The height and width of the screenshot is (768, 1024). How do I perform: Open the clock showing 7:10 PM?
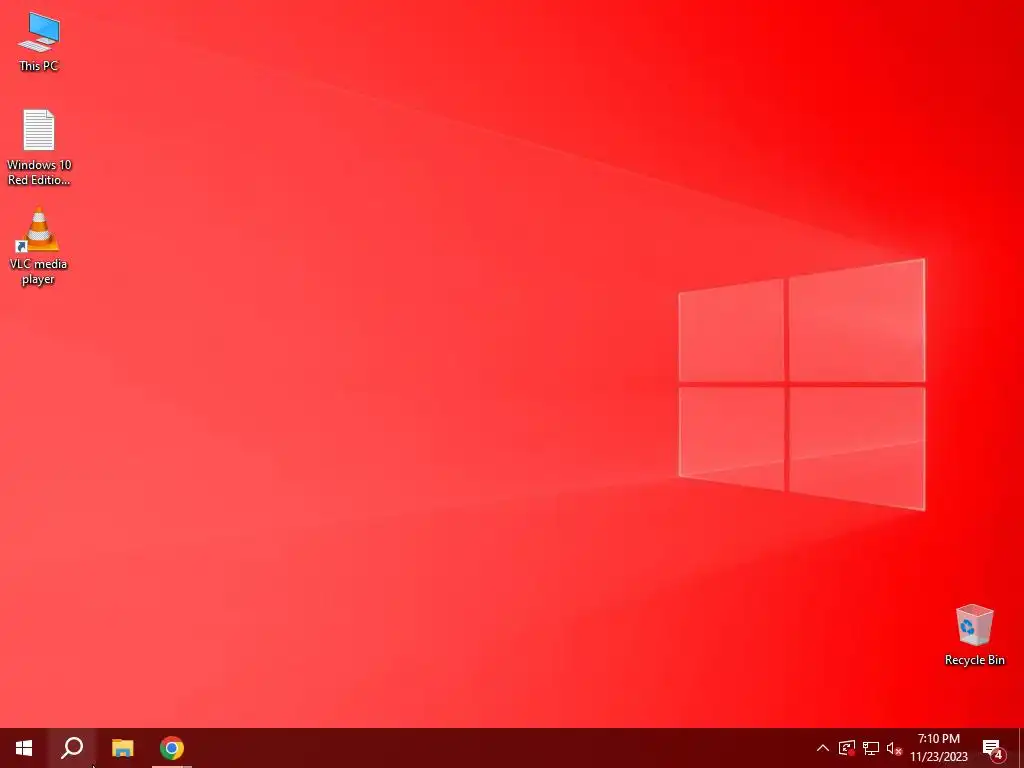[939, 748]
